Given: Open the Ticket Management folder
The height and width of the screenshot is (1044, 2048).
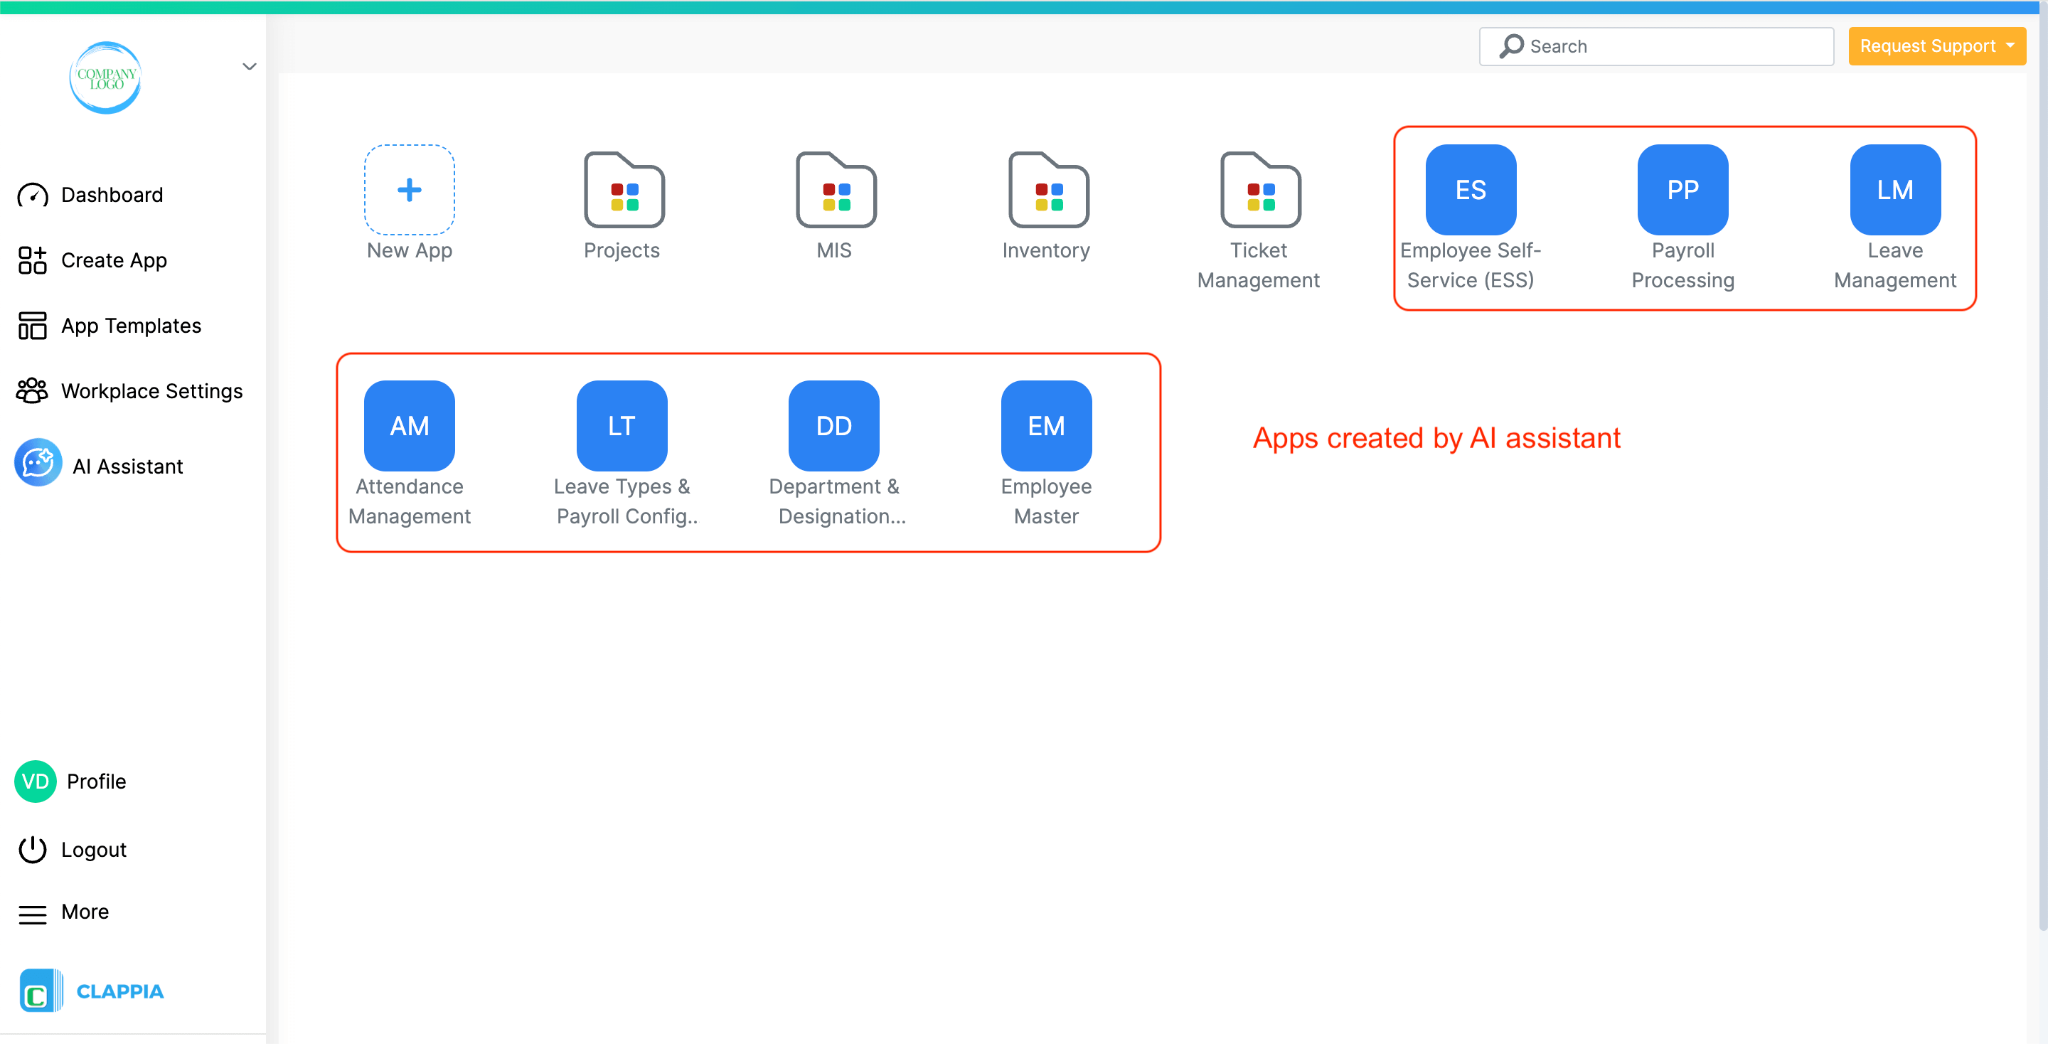Looking at the screenshot, I should [x=1259, y=190].
